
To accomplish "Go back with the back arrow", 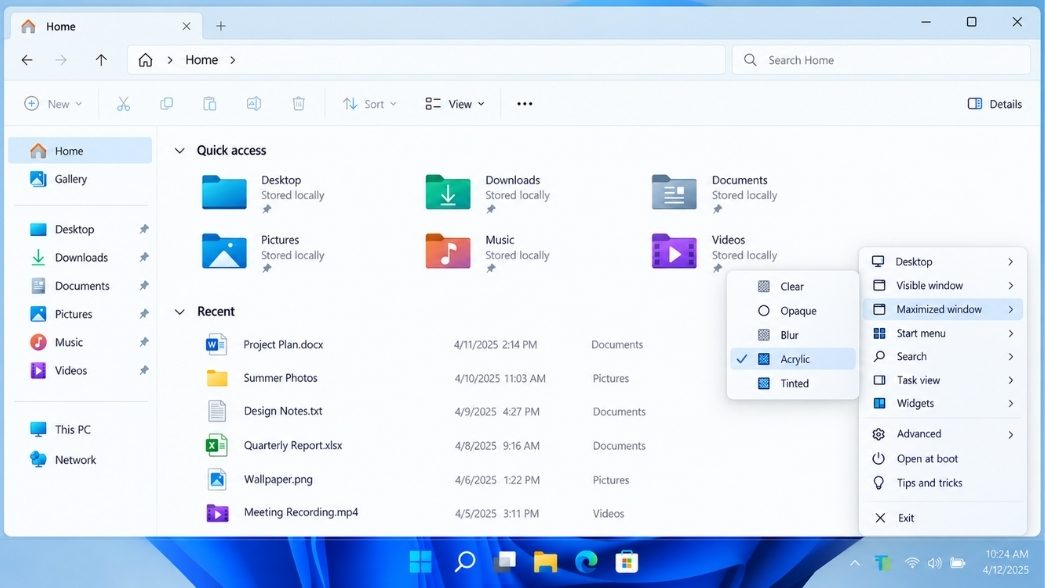I will (x=27, y=60).
